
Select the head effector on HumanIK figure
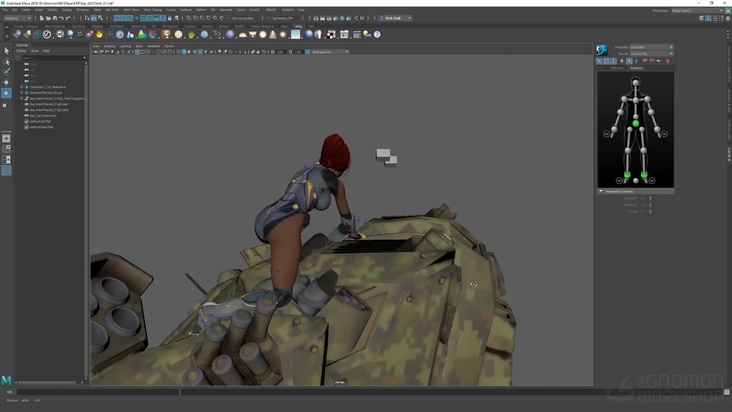(635, 83)
